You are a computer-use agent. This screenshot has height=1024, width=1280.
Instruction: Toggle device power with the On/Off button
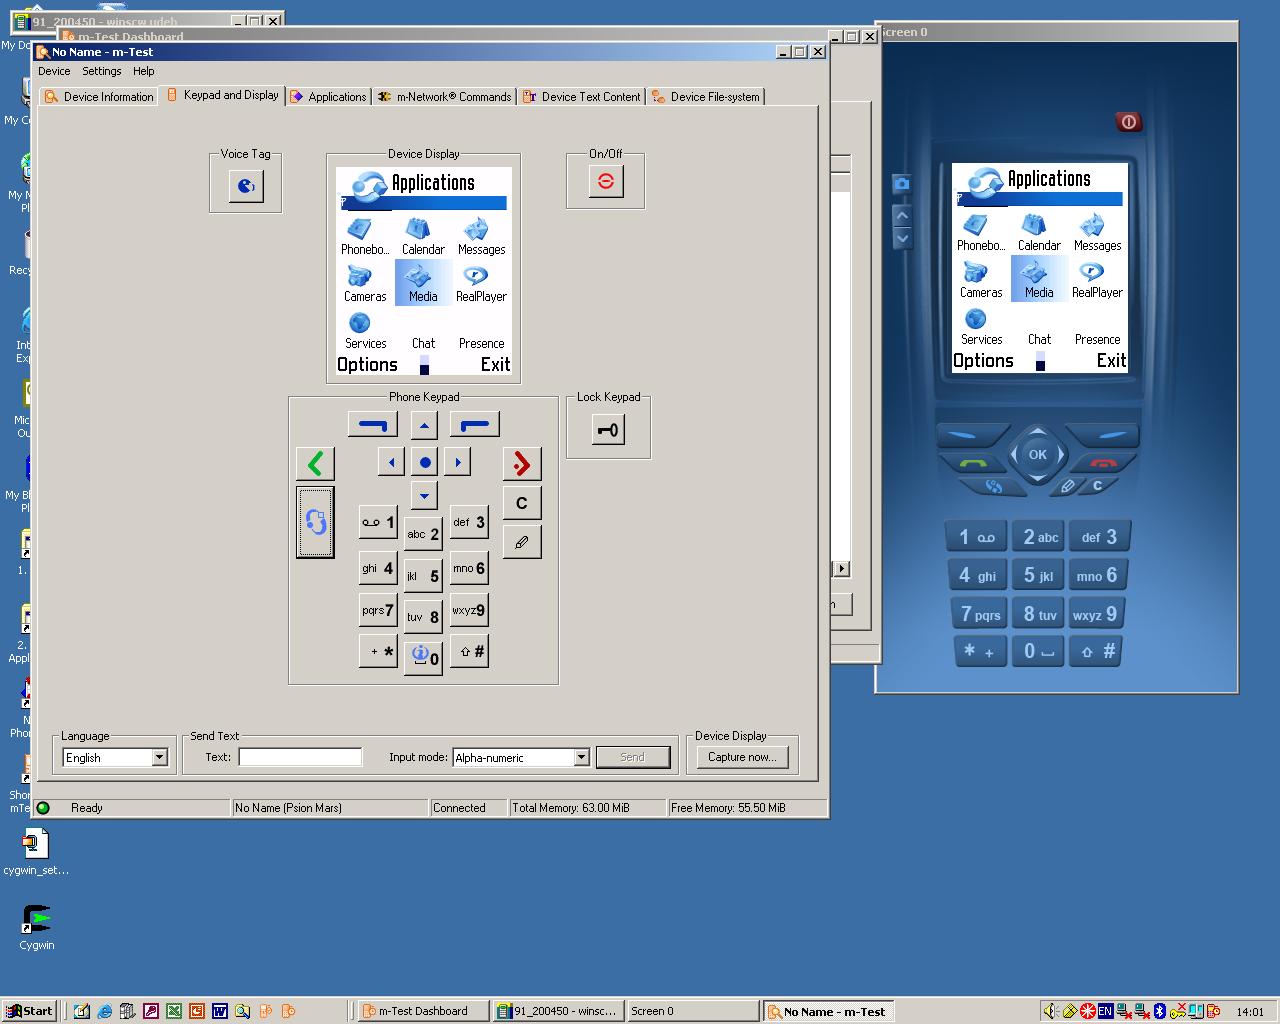(x=604, y=181)
